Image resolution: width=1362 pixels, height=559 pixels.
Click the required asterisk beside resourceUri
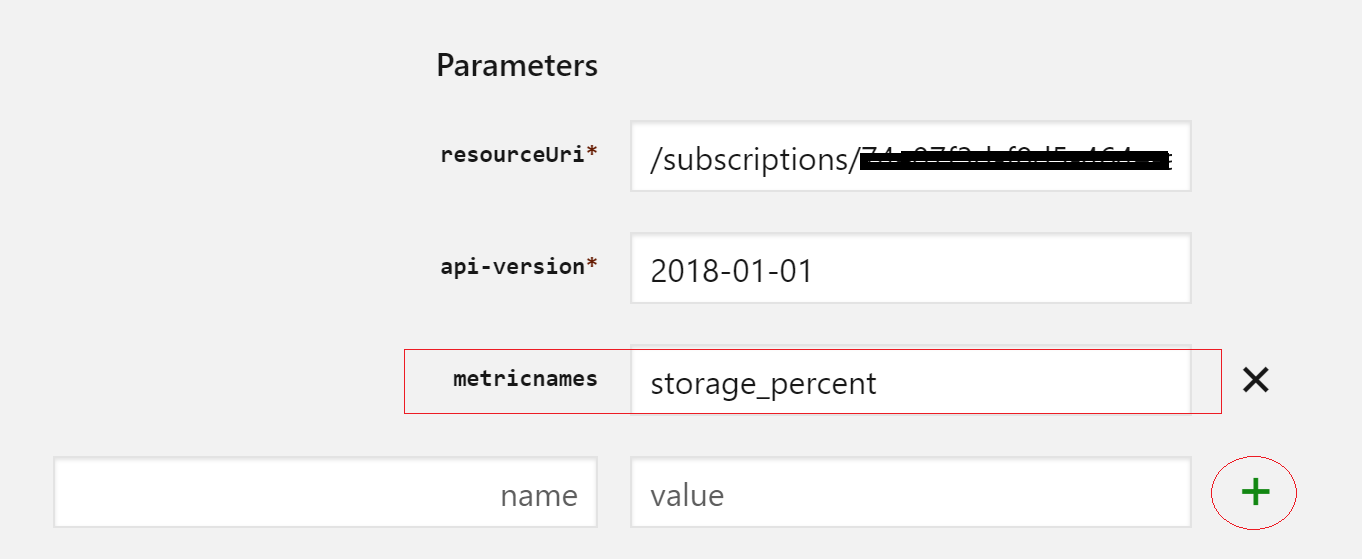pyautogui.click(x=592, y=152)
